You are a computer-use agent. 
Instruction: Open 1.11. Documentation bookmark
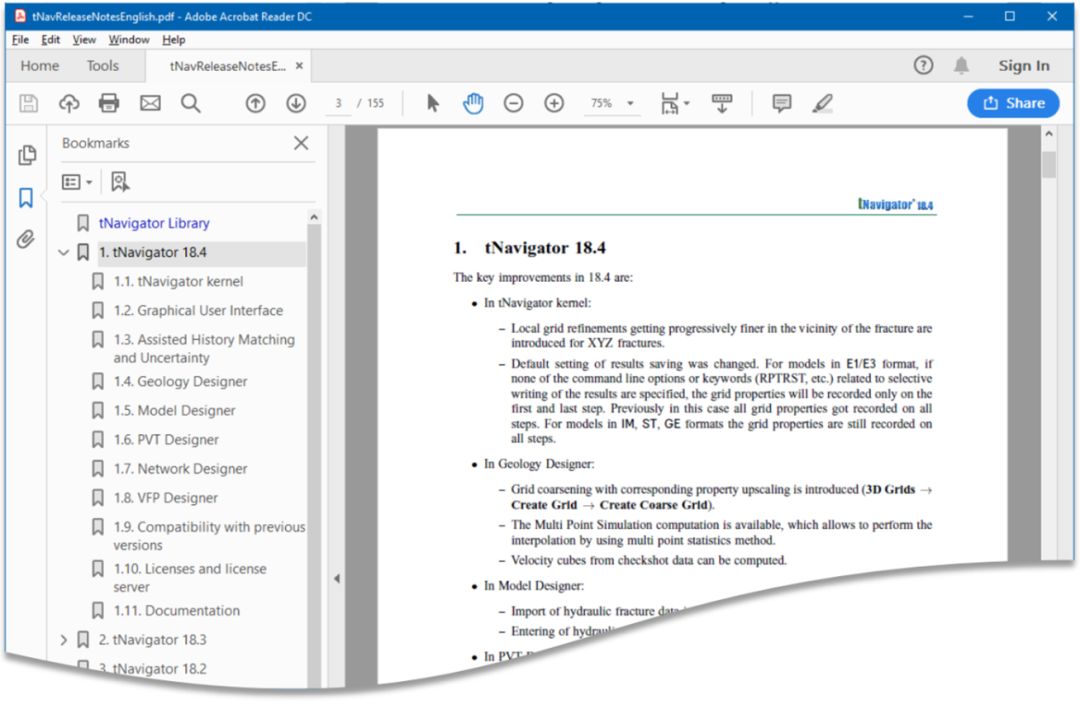click(x=177, y=611)
